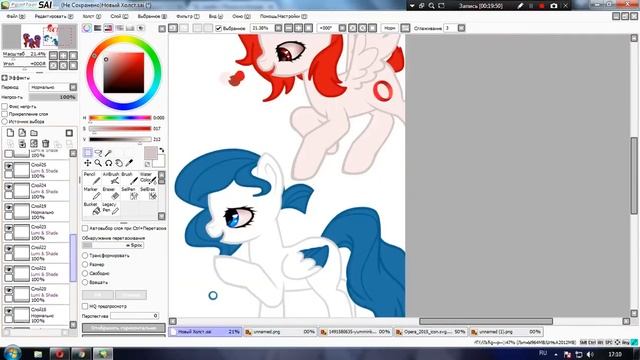The image size is (640, 360).
Task: Open the Окно menu
Action: tap(241, 16)
